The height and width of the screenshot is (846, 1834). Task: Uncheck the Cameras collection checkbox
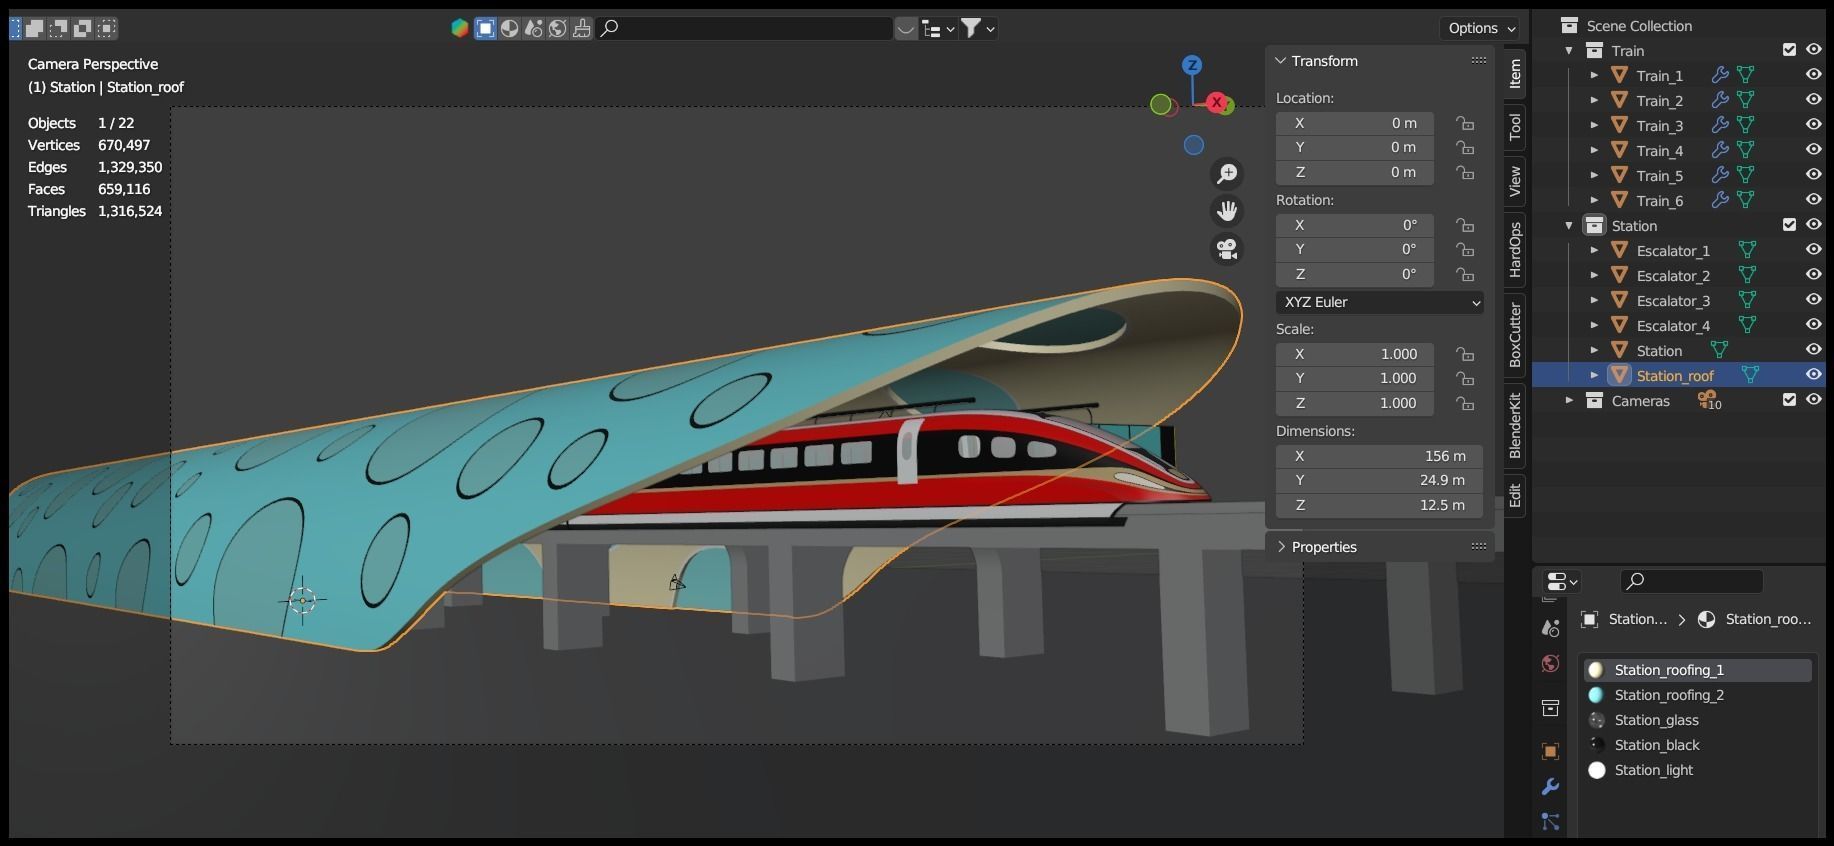(1790, 400)
